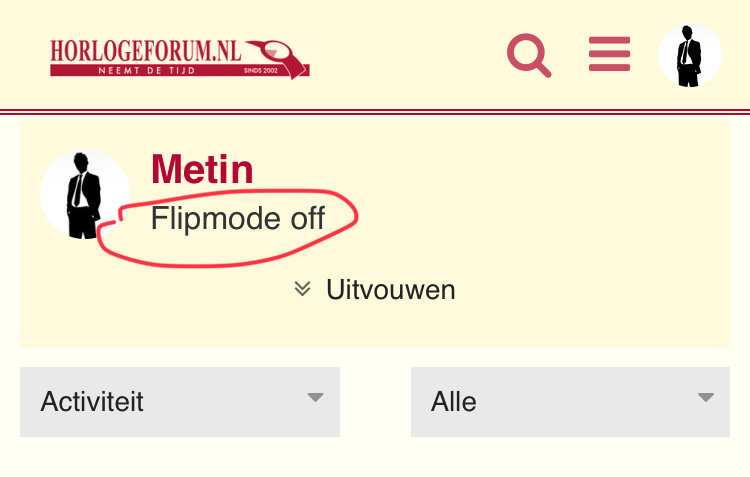
Task: Click the HORLOGEFORUM.NL logo text
Action: tap(146, 51)
